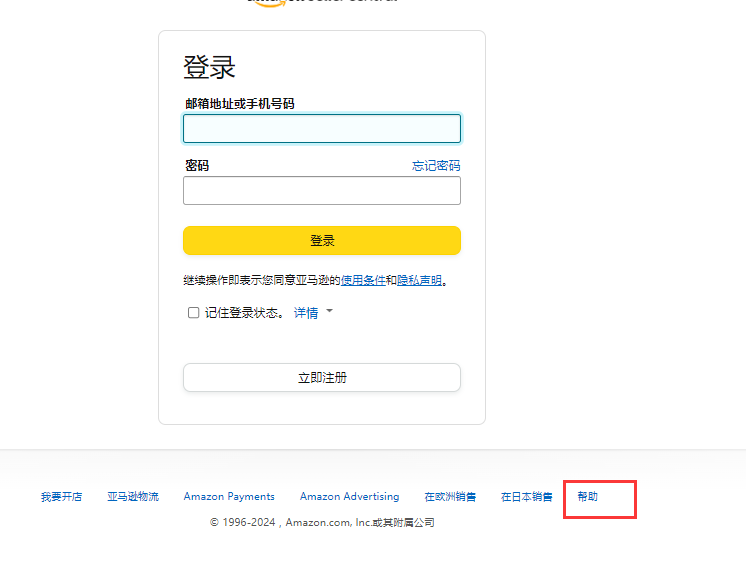
Task: Open the 在日本销售 sell in Japan link
Action: (526, 497)
